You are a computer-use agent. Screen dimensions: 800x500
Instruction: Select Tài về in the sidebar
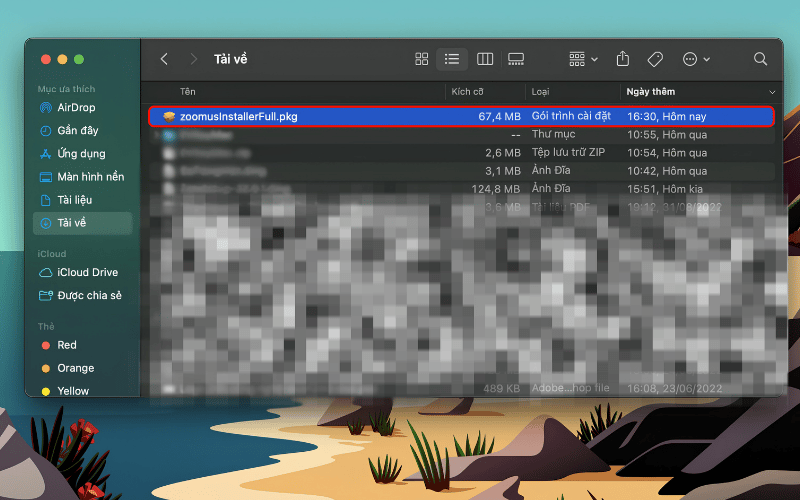pos(83,223)
